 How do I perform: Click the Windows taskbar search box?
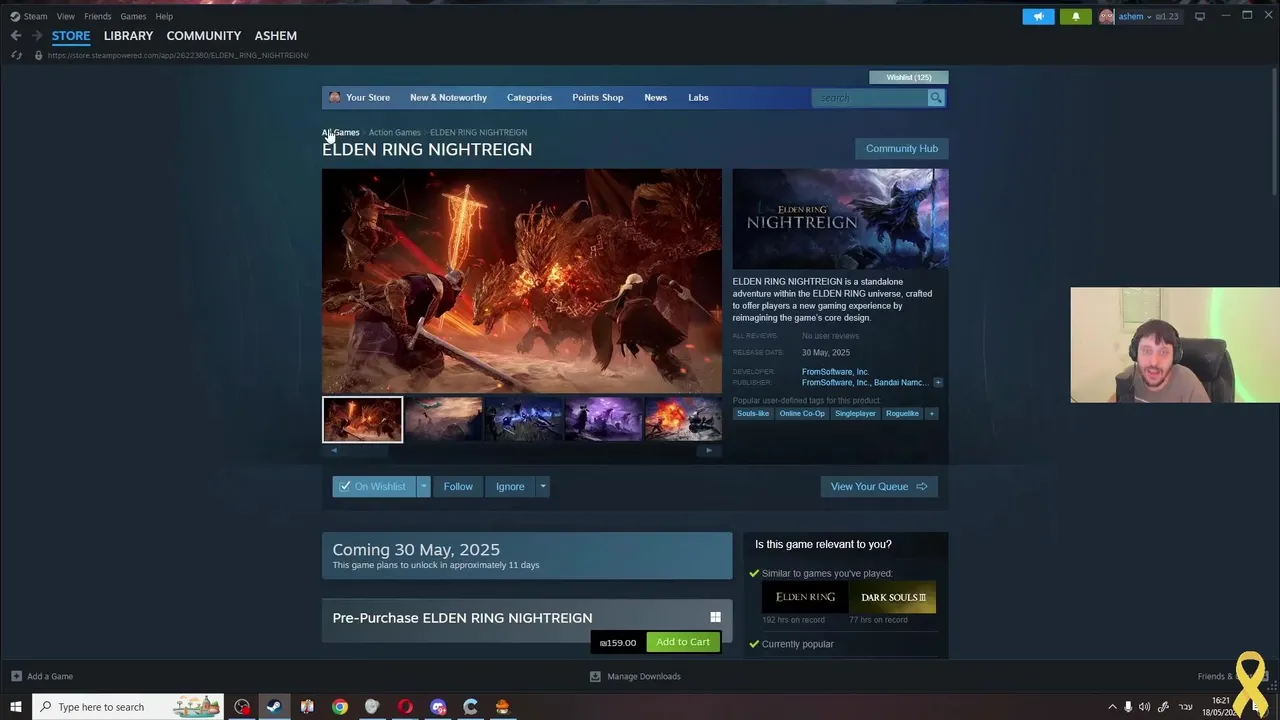pos(128,707)
